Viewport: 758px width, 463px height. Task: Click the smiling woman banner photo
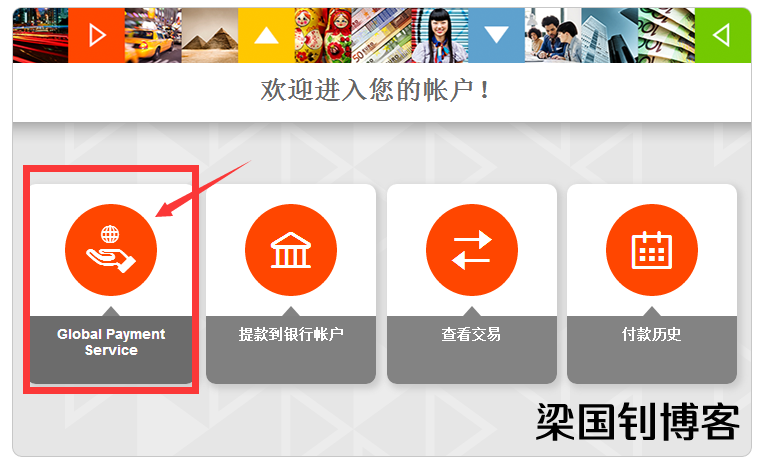click(x=439, y=35)
